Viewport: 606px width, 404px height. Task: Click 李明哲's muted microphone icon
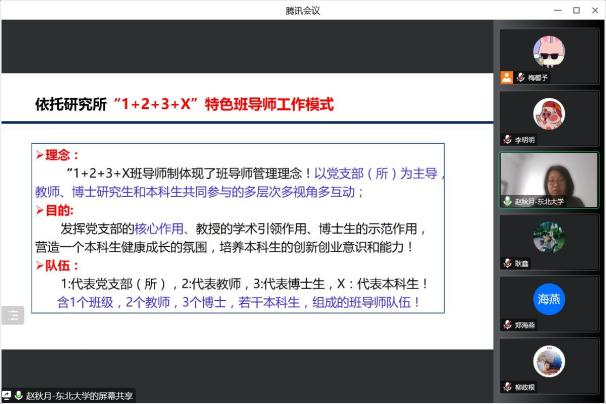508,139
